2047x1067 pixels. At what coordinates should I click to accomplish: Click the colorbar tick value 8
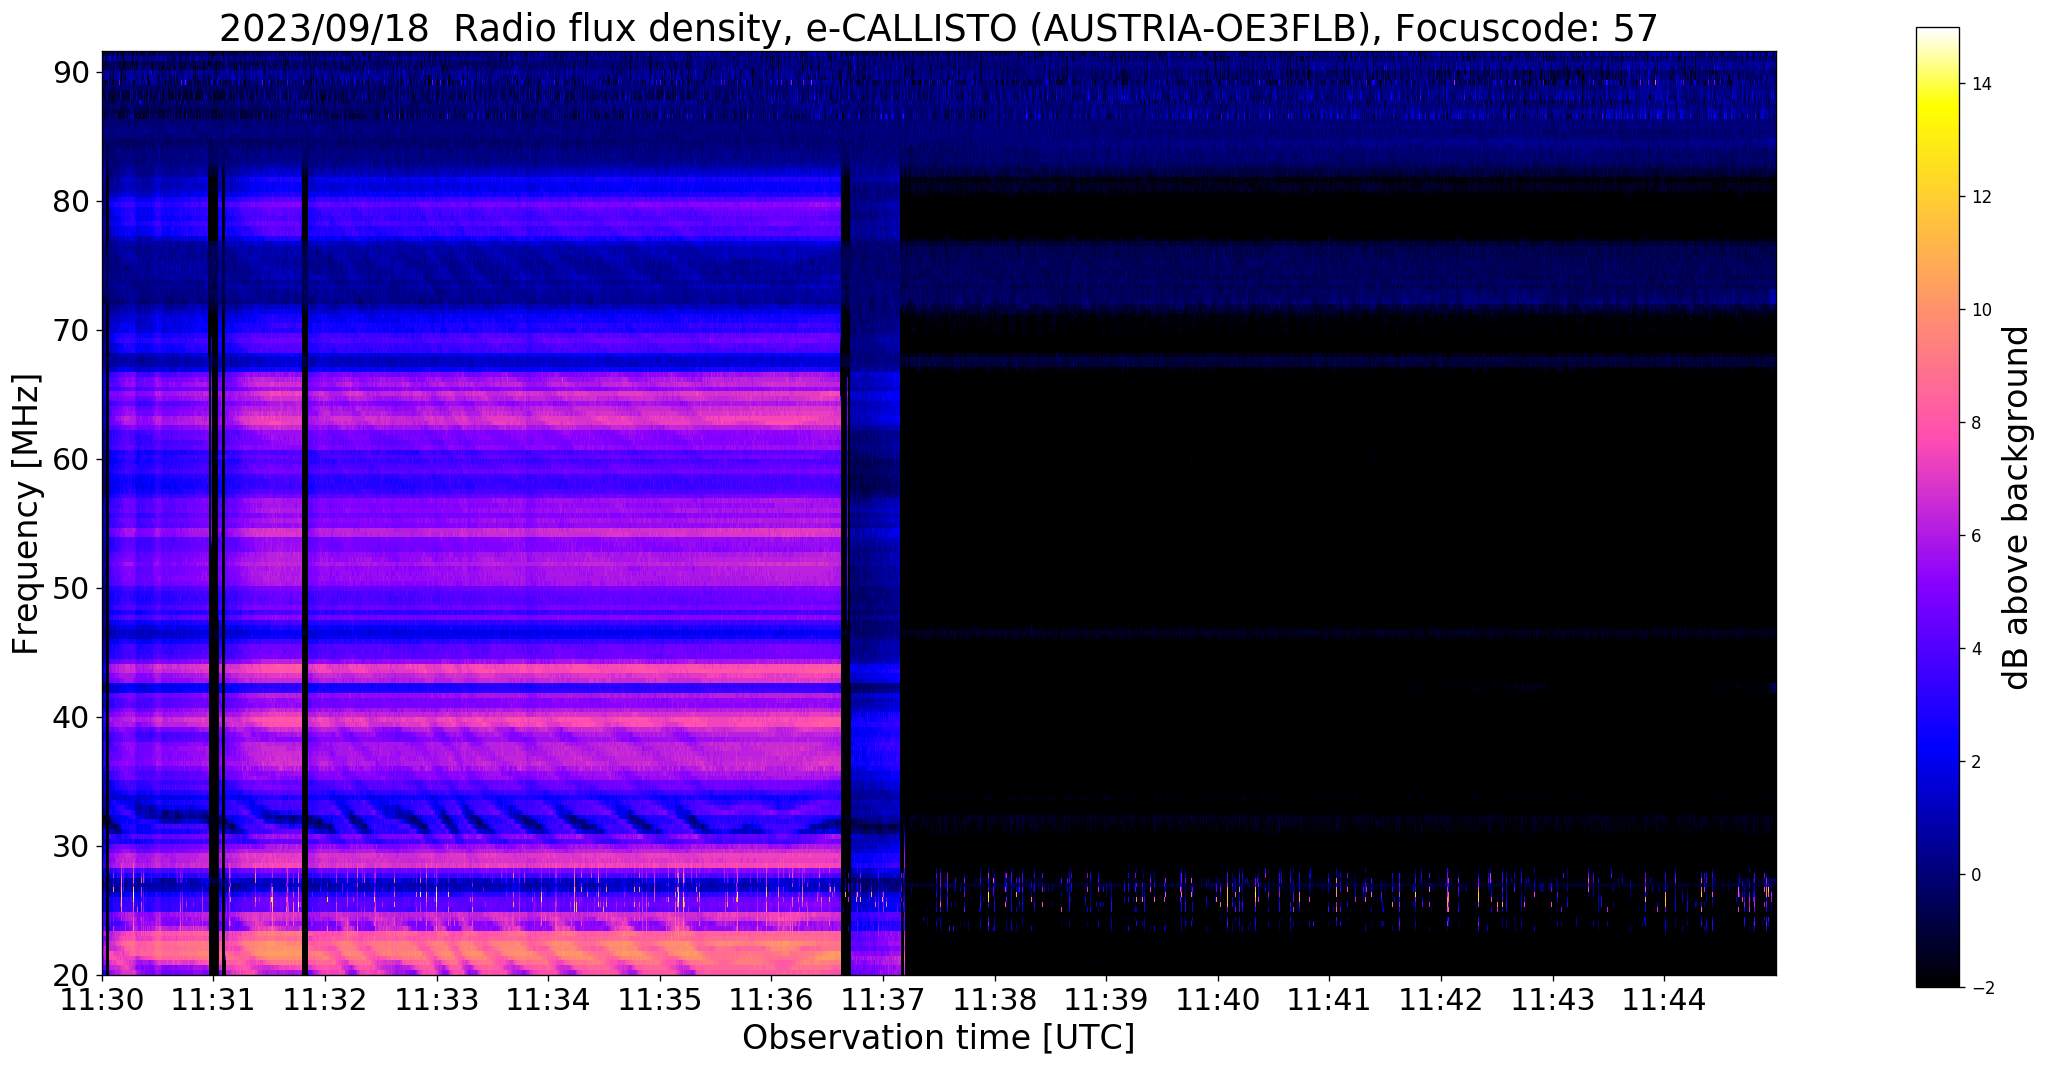coord(1975,423)
